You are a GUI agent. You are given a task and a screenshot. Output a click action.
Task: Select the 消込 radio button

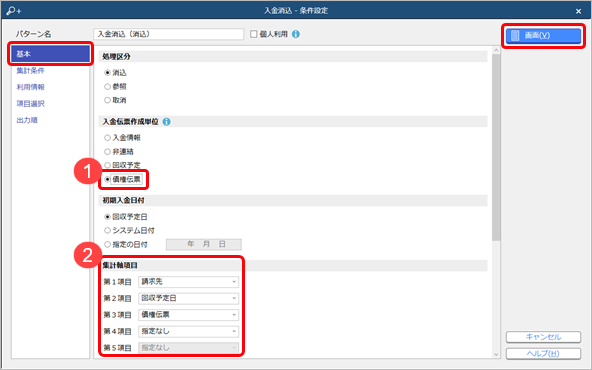(107, 72)
